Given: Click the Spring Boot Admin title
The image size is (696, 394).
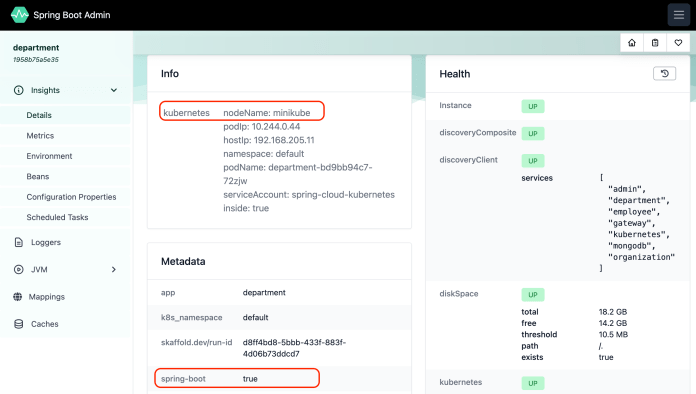Looking at the screenshot, I should pyautogui.click(x=72, y=15).
